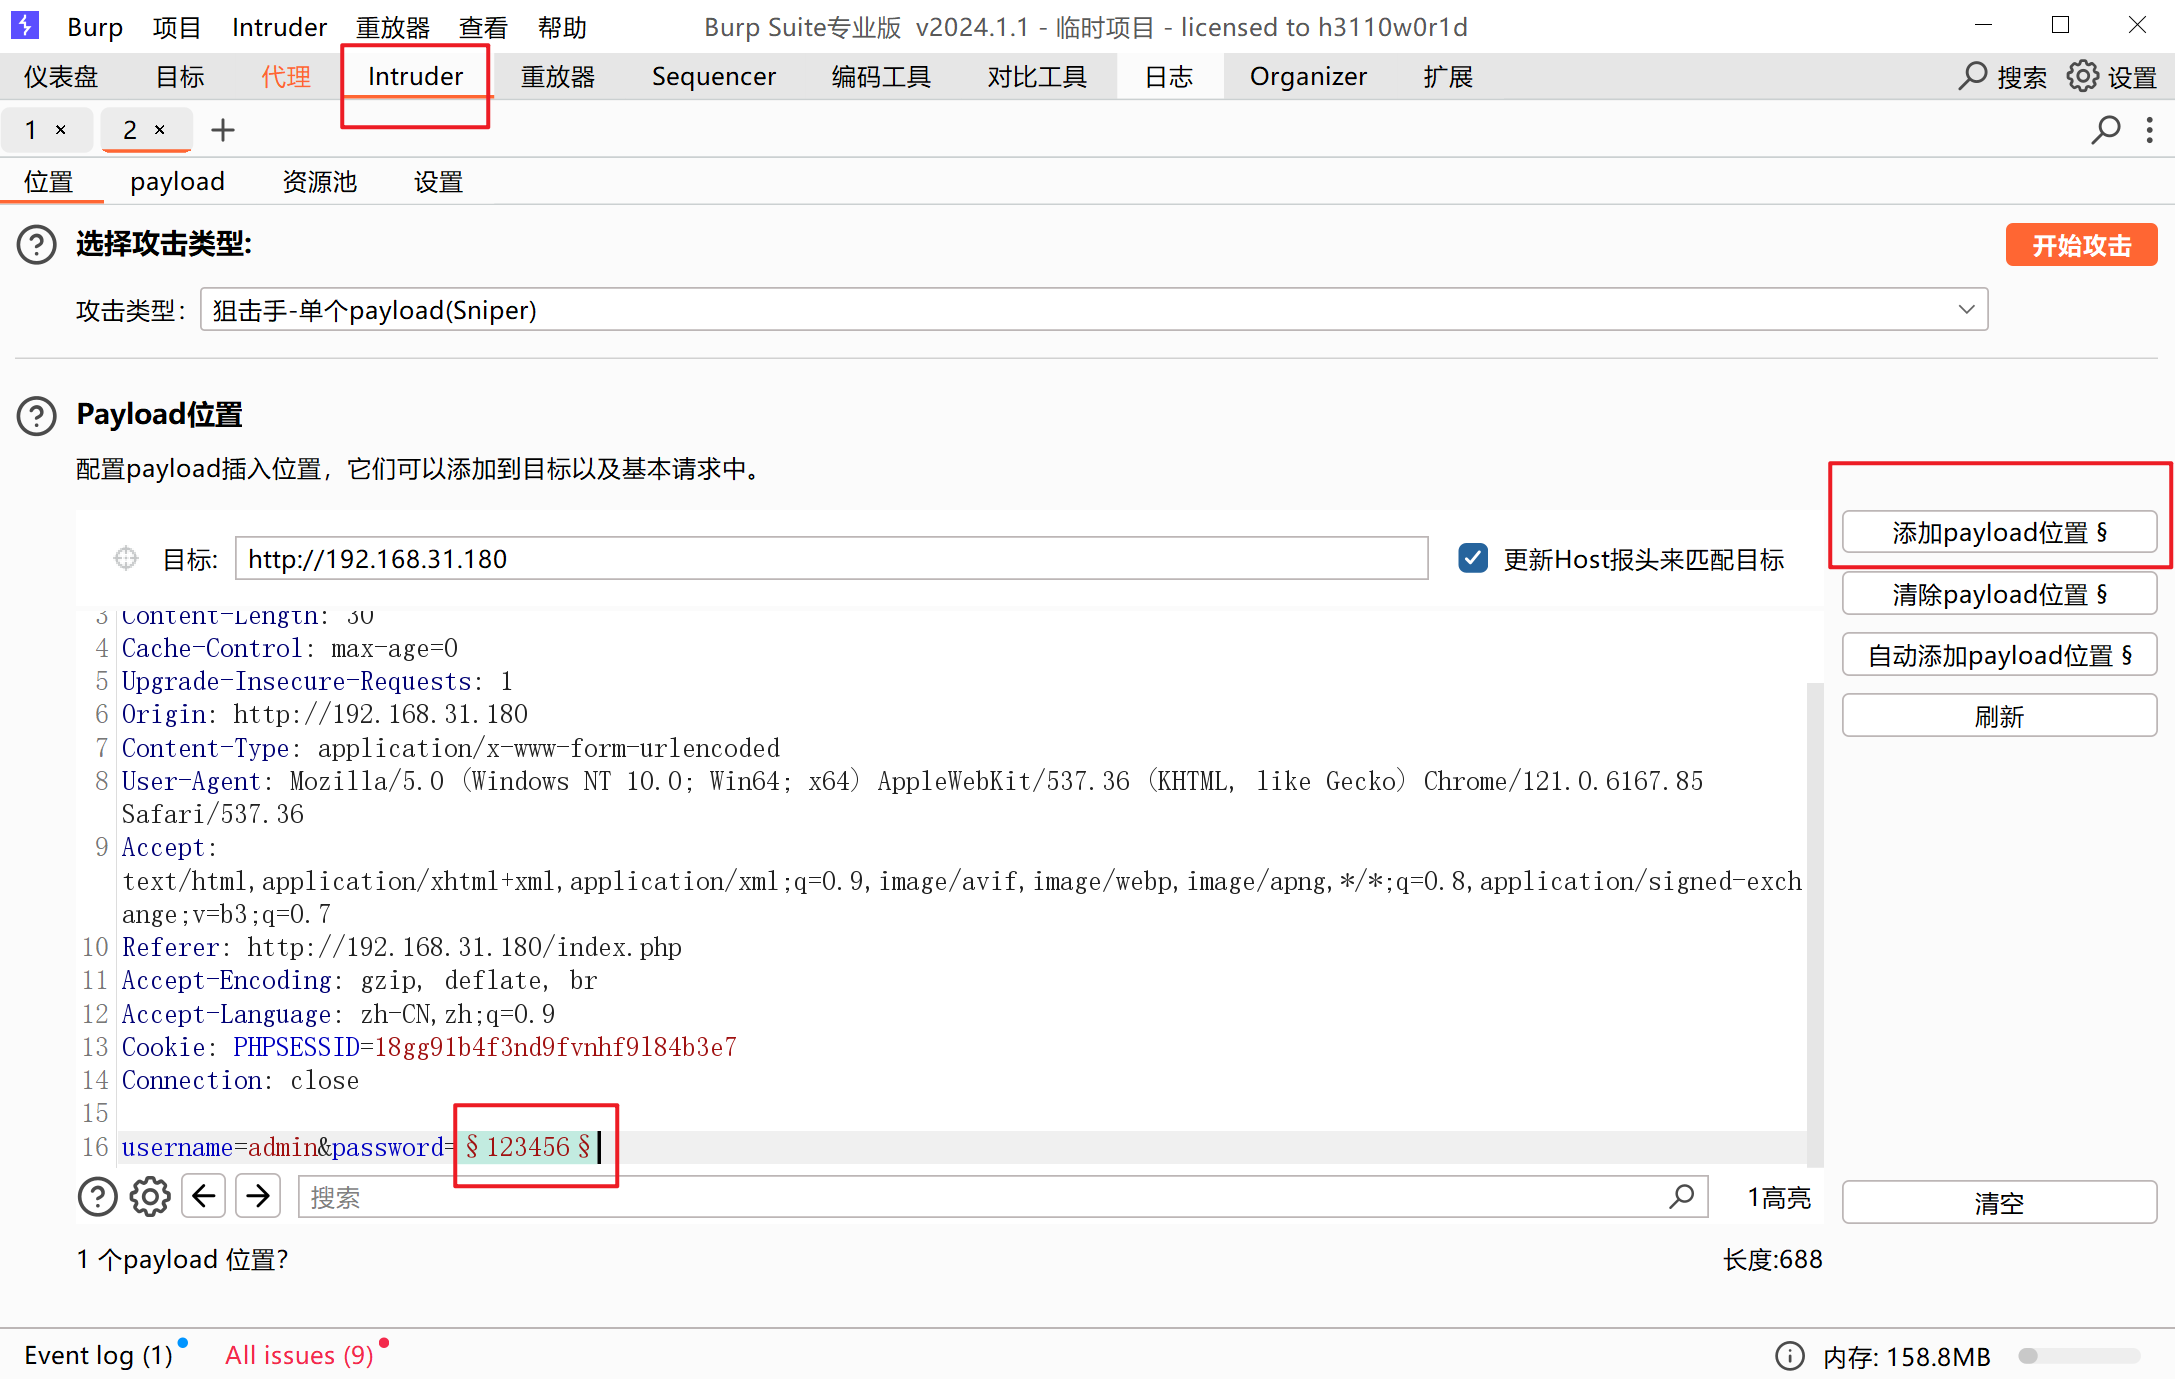The image size is (2175, 1379).
Task: Click the 清空 button
Action: tap(1999, 1202)
